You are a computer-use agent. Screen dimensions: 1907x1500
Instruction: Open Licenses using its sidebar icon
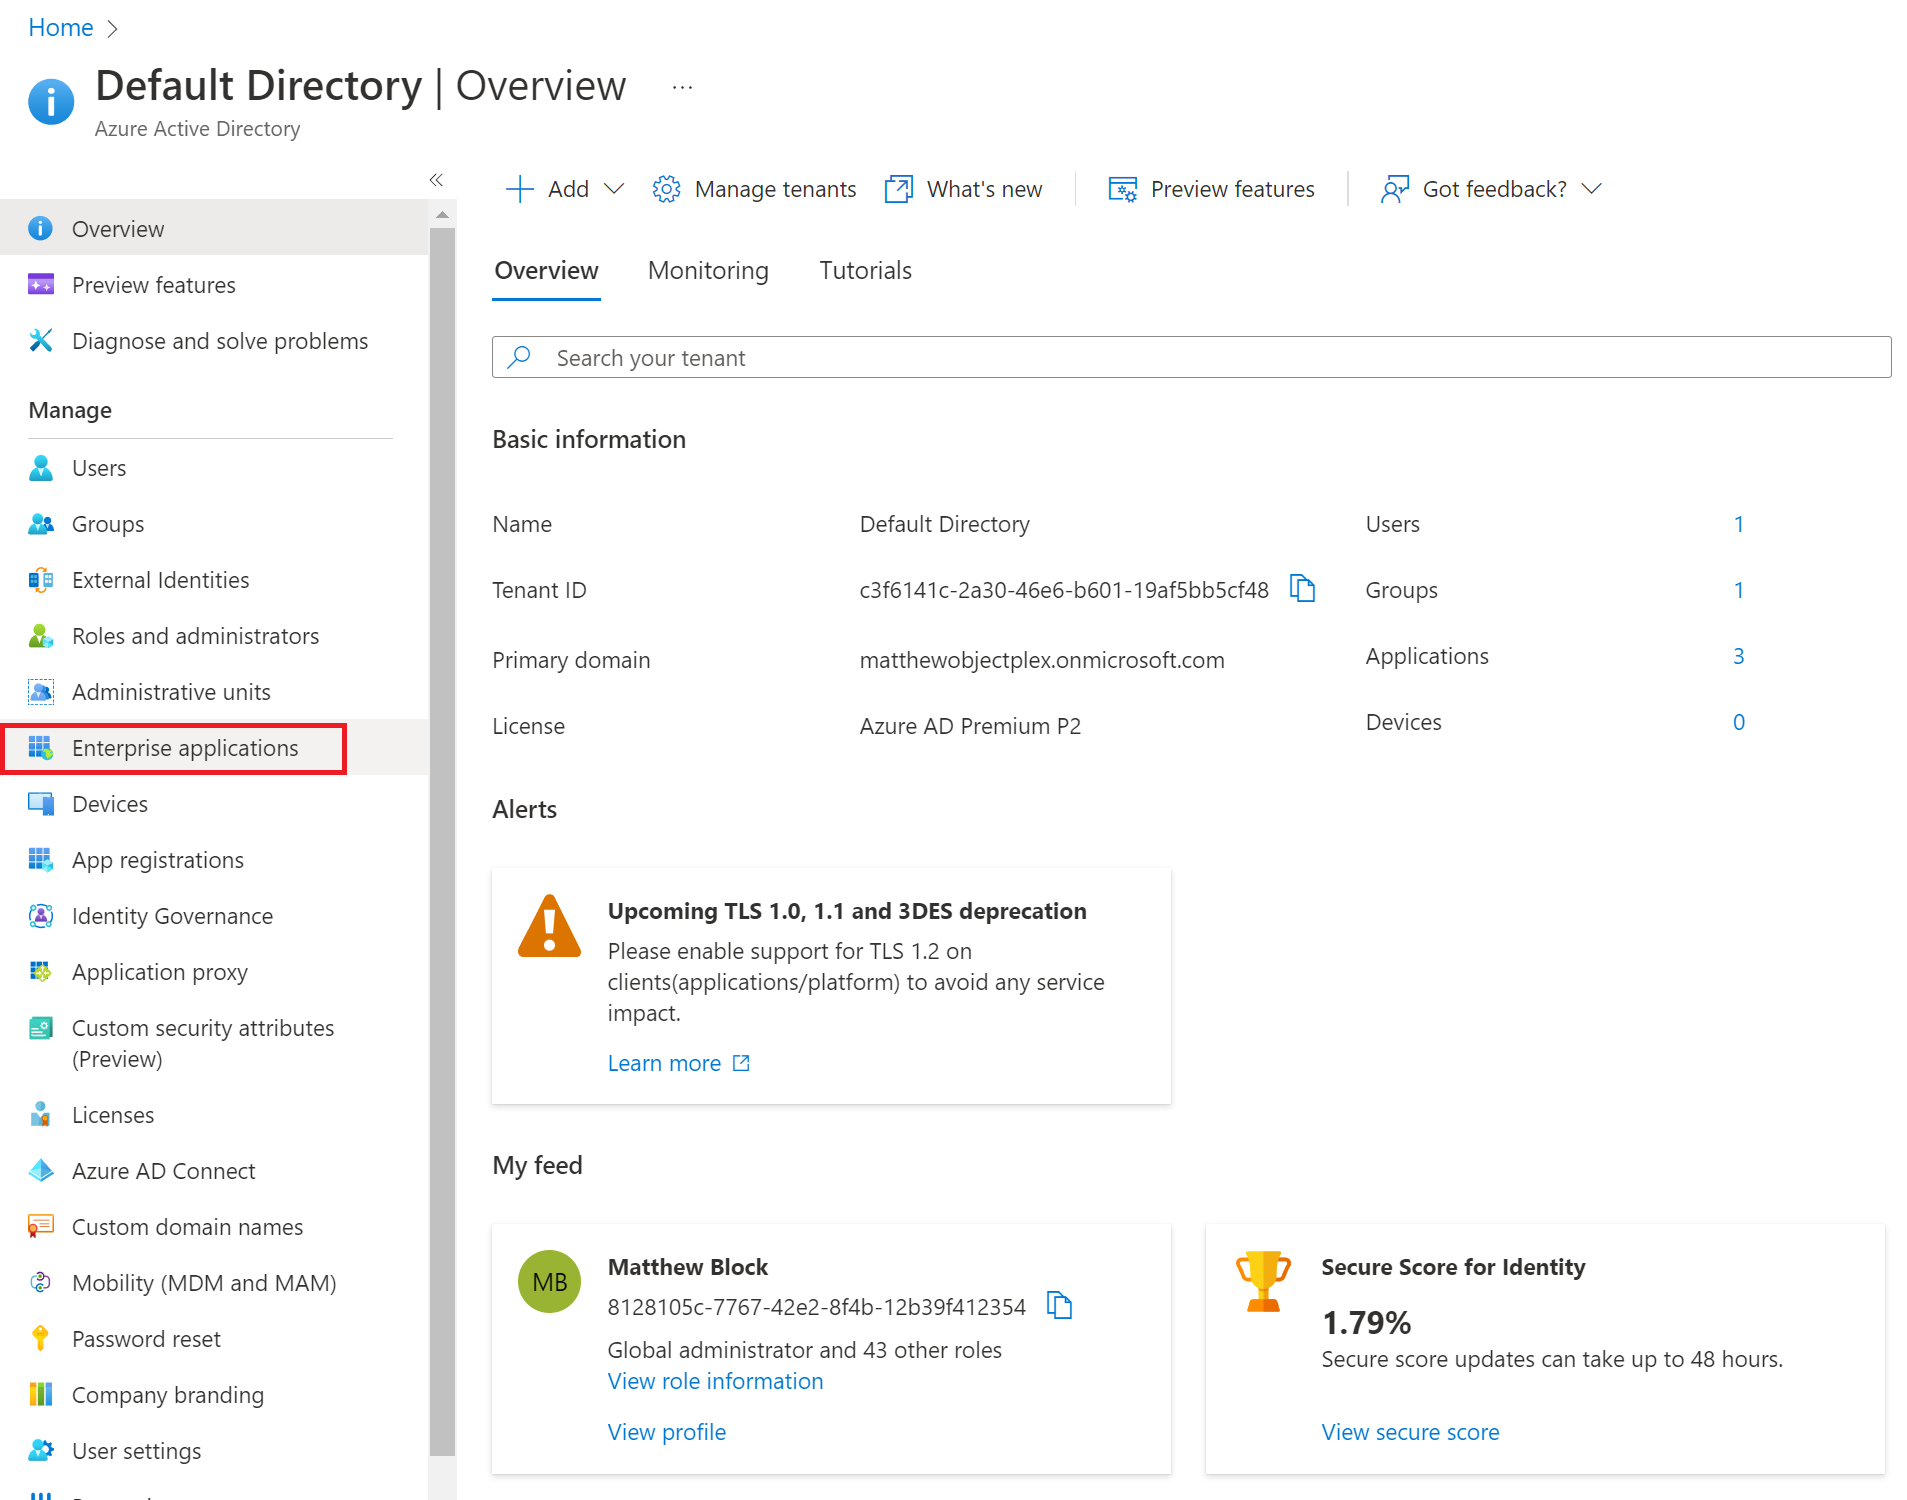point(41,1115)
